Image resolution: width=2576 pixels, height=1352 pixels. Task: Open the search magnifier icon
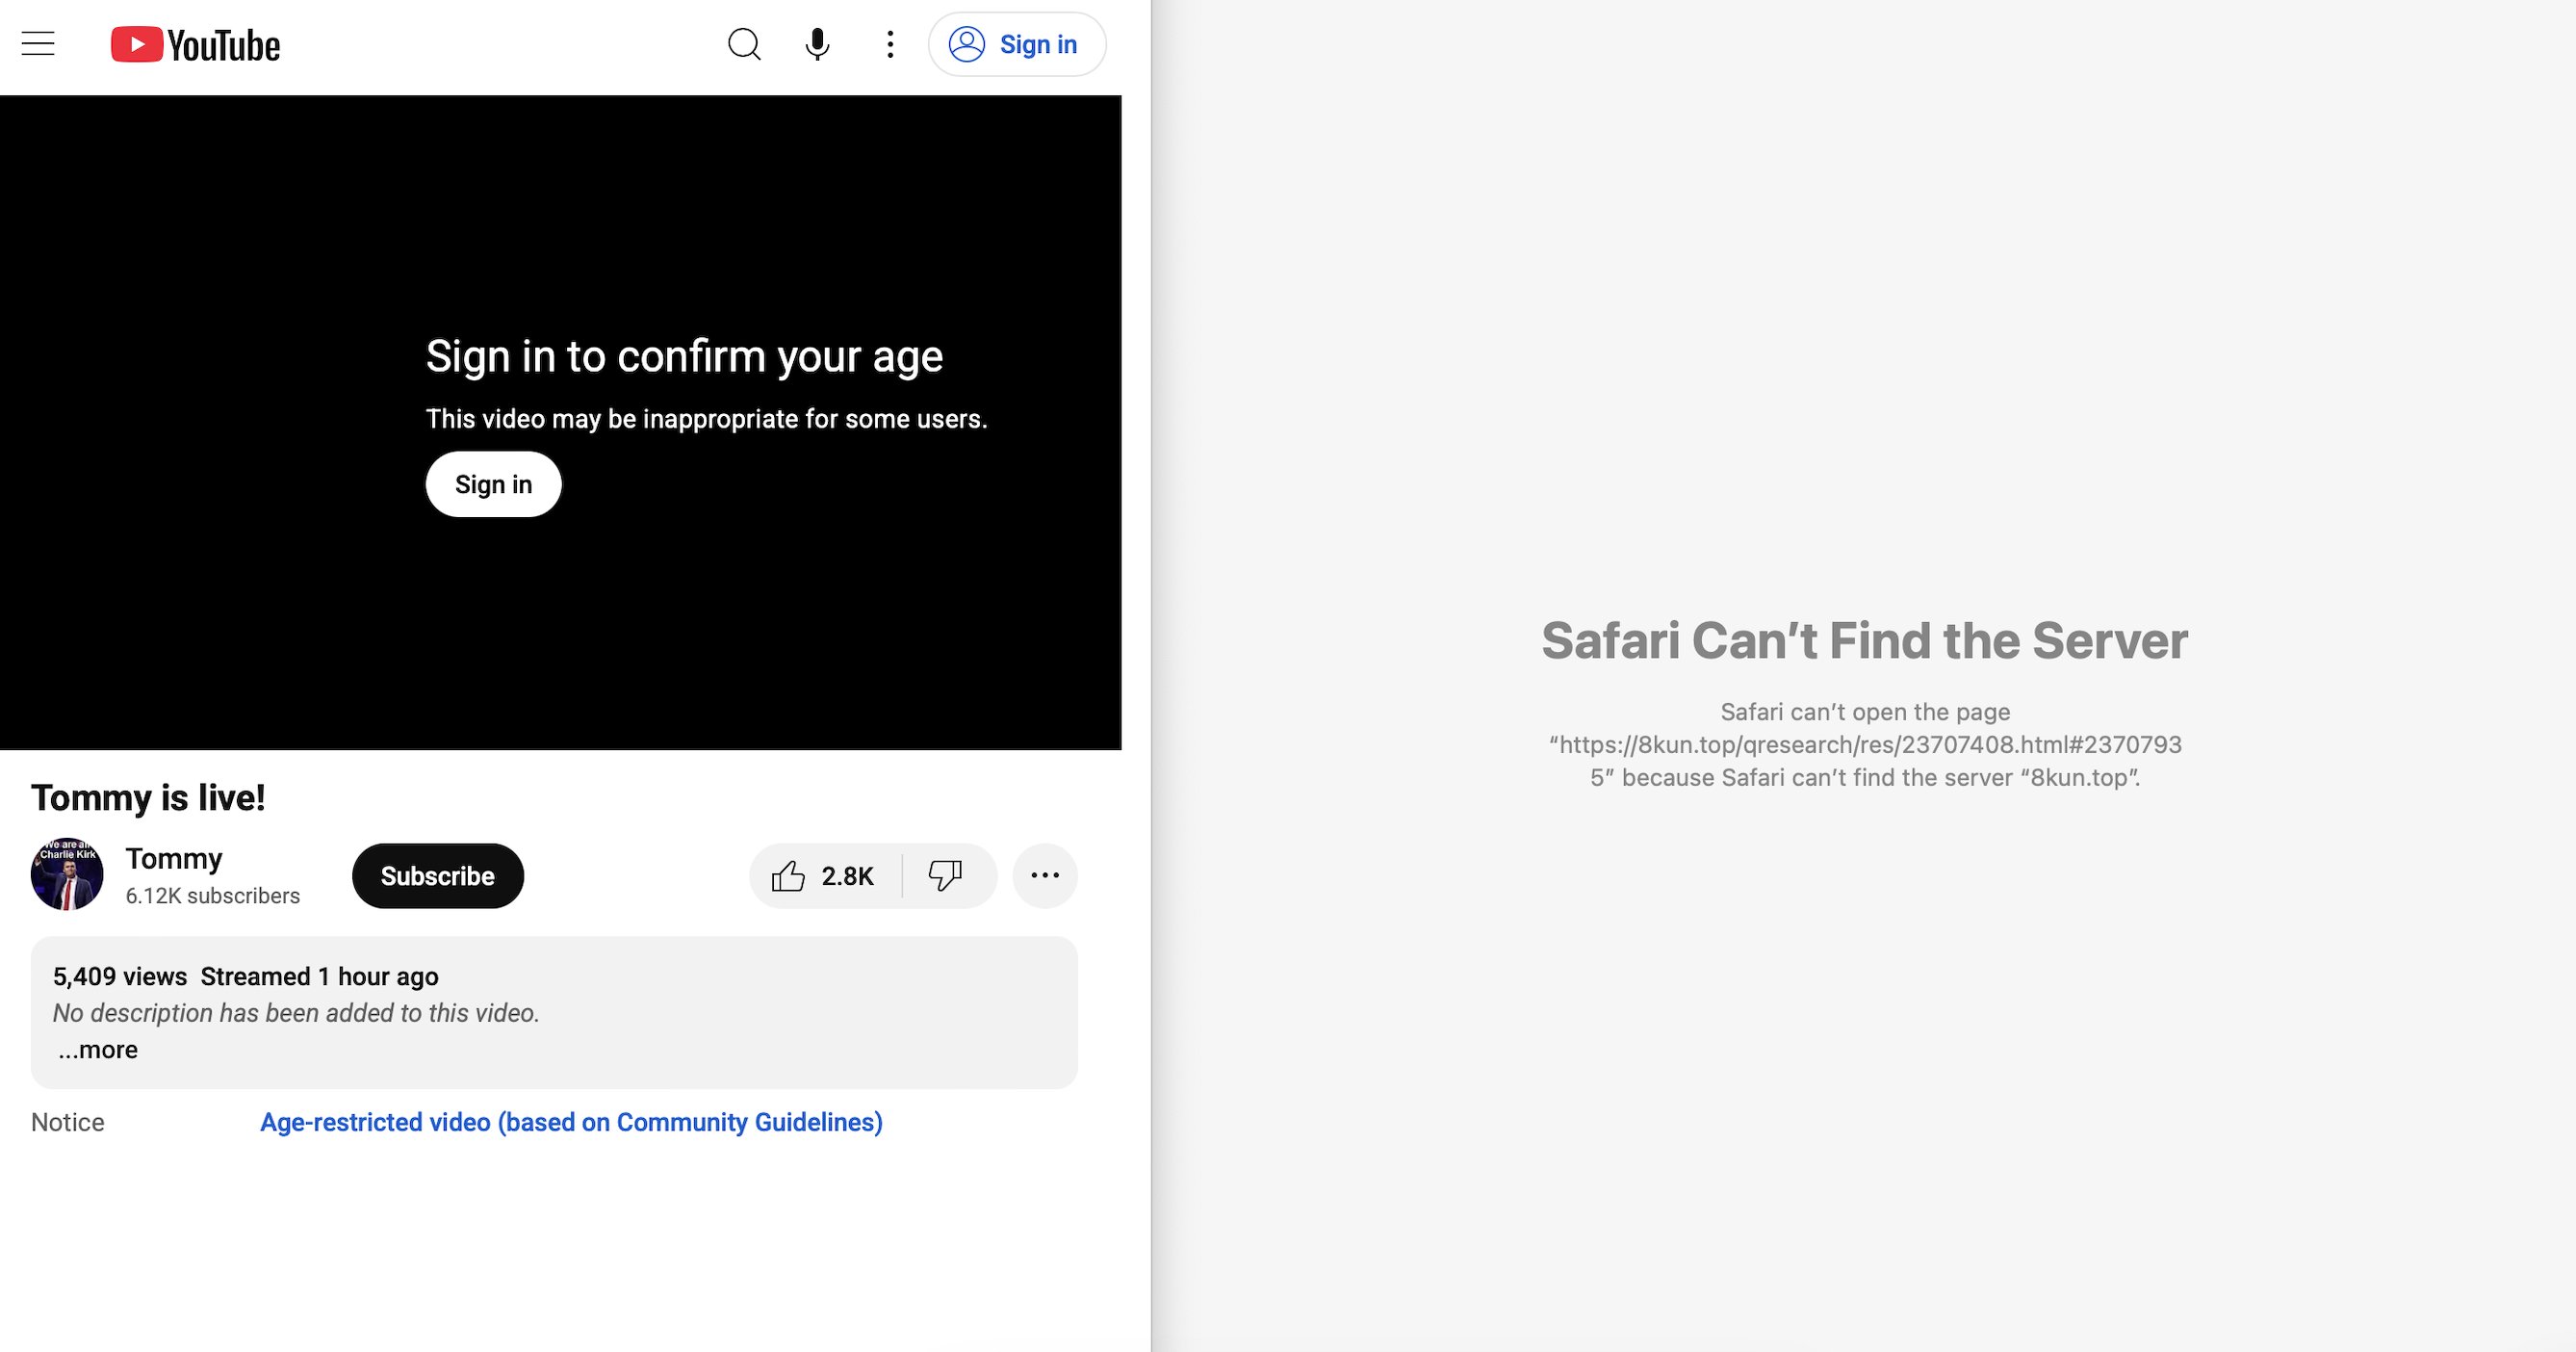pos(744,44)
